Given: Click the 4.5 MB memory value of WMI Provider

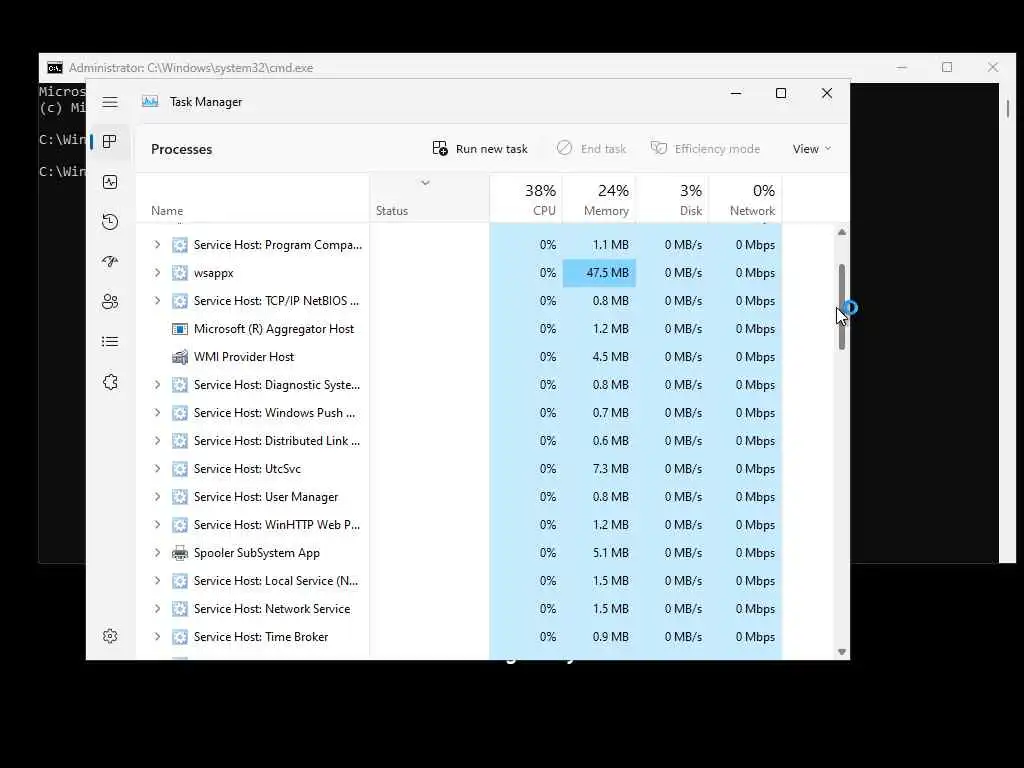Looking at the screenshot, I should (x=611, y=357).
